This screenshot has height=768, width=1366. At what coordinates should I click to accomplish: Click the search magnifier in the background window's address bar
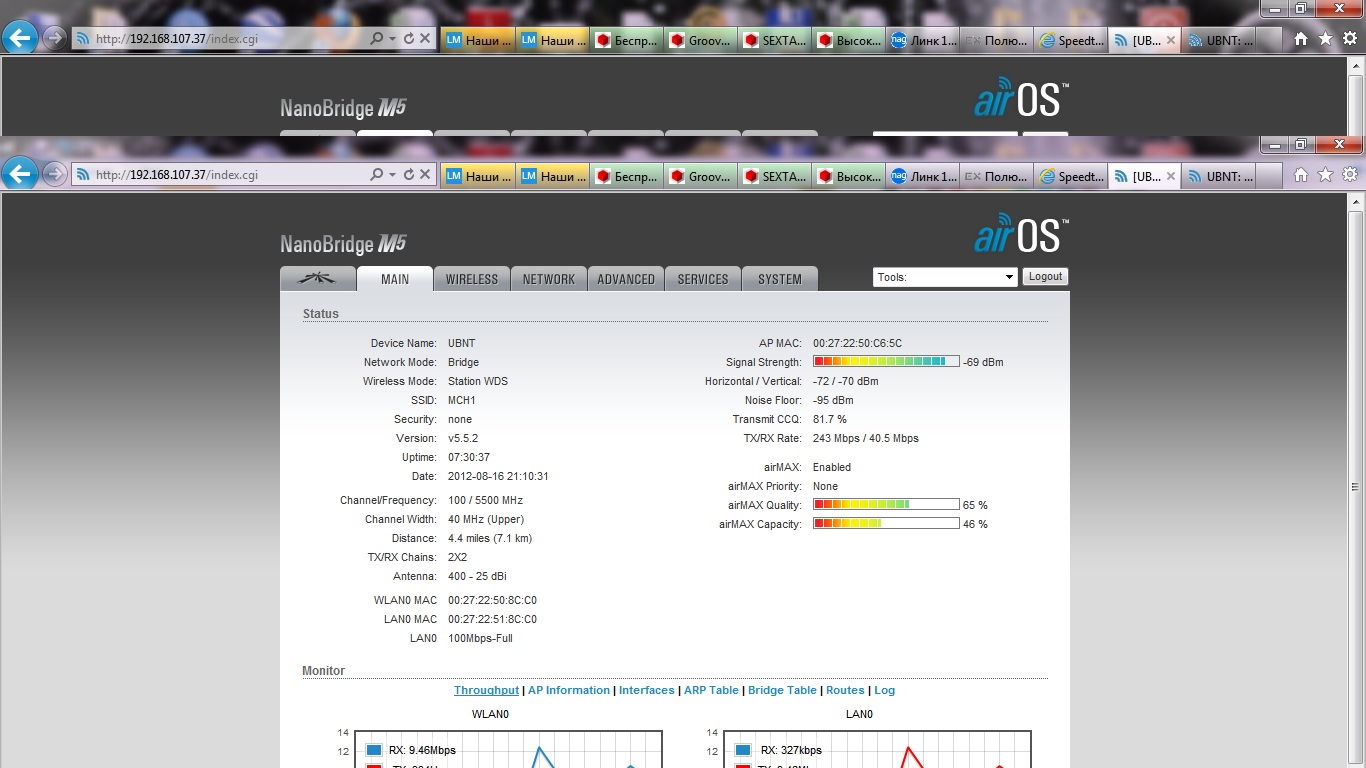tap(377, 39)
